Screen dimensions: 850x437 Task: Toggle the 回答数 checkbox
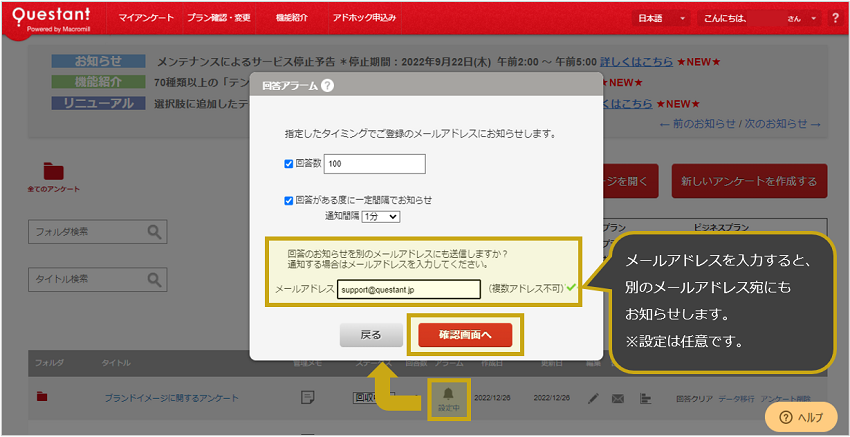[288, 164]
